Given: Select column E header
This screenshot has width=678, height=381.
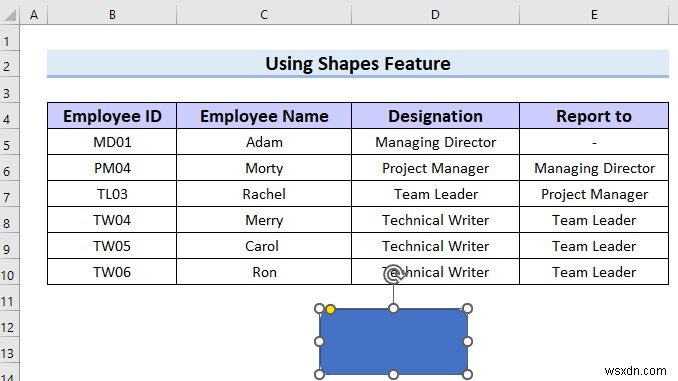Looking at the screenshot, I should point(594,15).
